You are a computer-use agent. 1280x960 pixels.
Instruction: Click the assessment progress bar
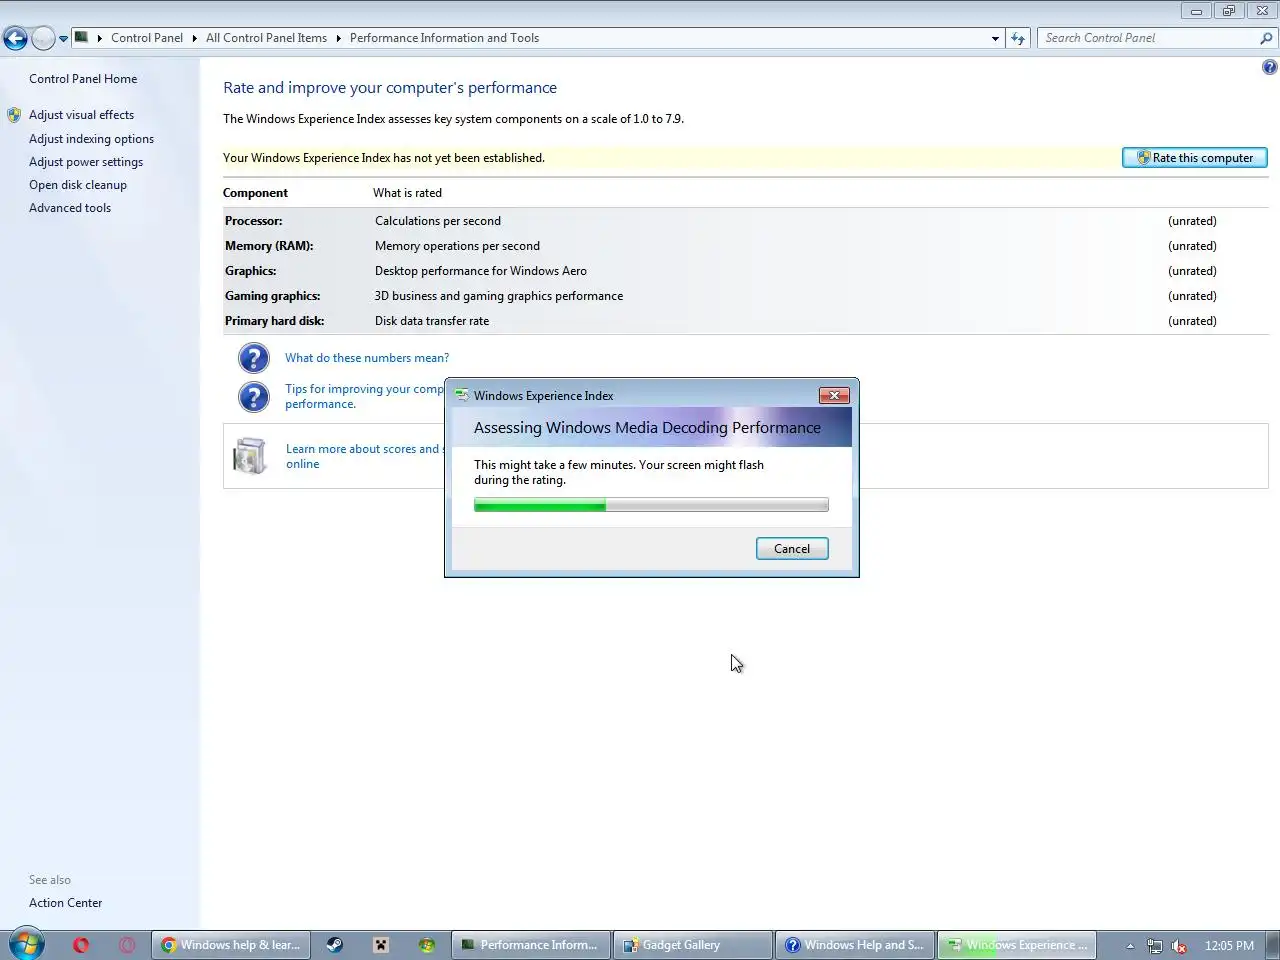(651, 506)
